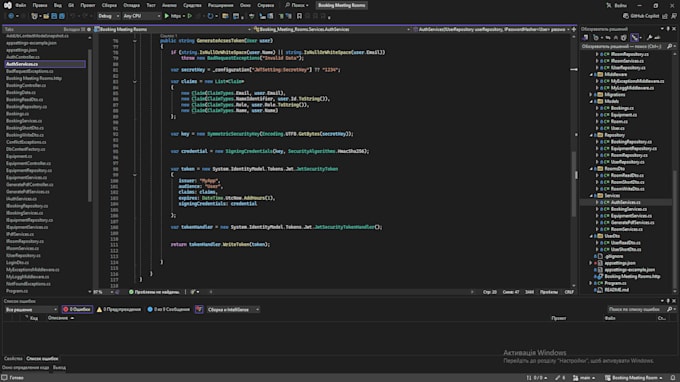Viewport: 680px width, 382px height.
Task: Open the Отладка menu
Action: 131,5
